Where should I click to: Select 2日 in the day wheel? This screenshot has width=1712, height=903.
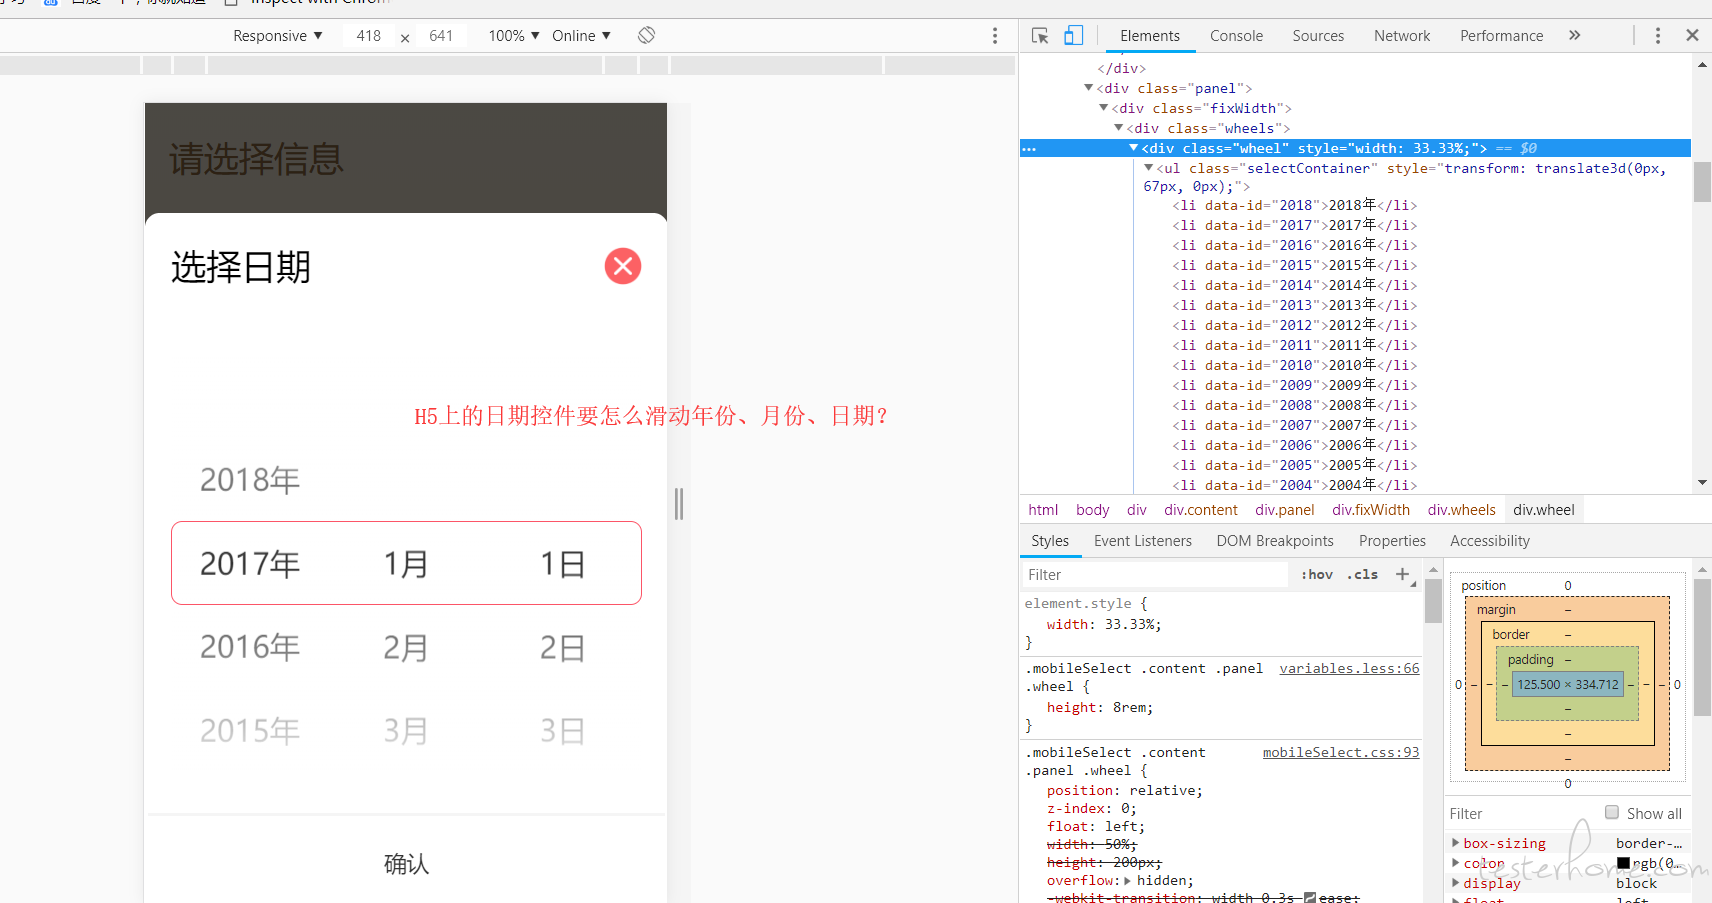563,648
